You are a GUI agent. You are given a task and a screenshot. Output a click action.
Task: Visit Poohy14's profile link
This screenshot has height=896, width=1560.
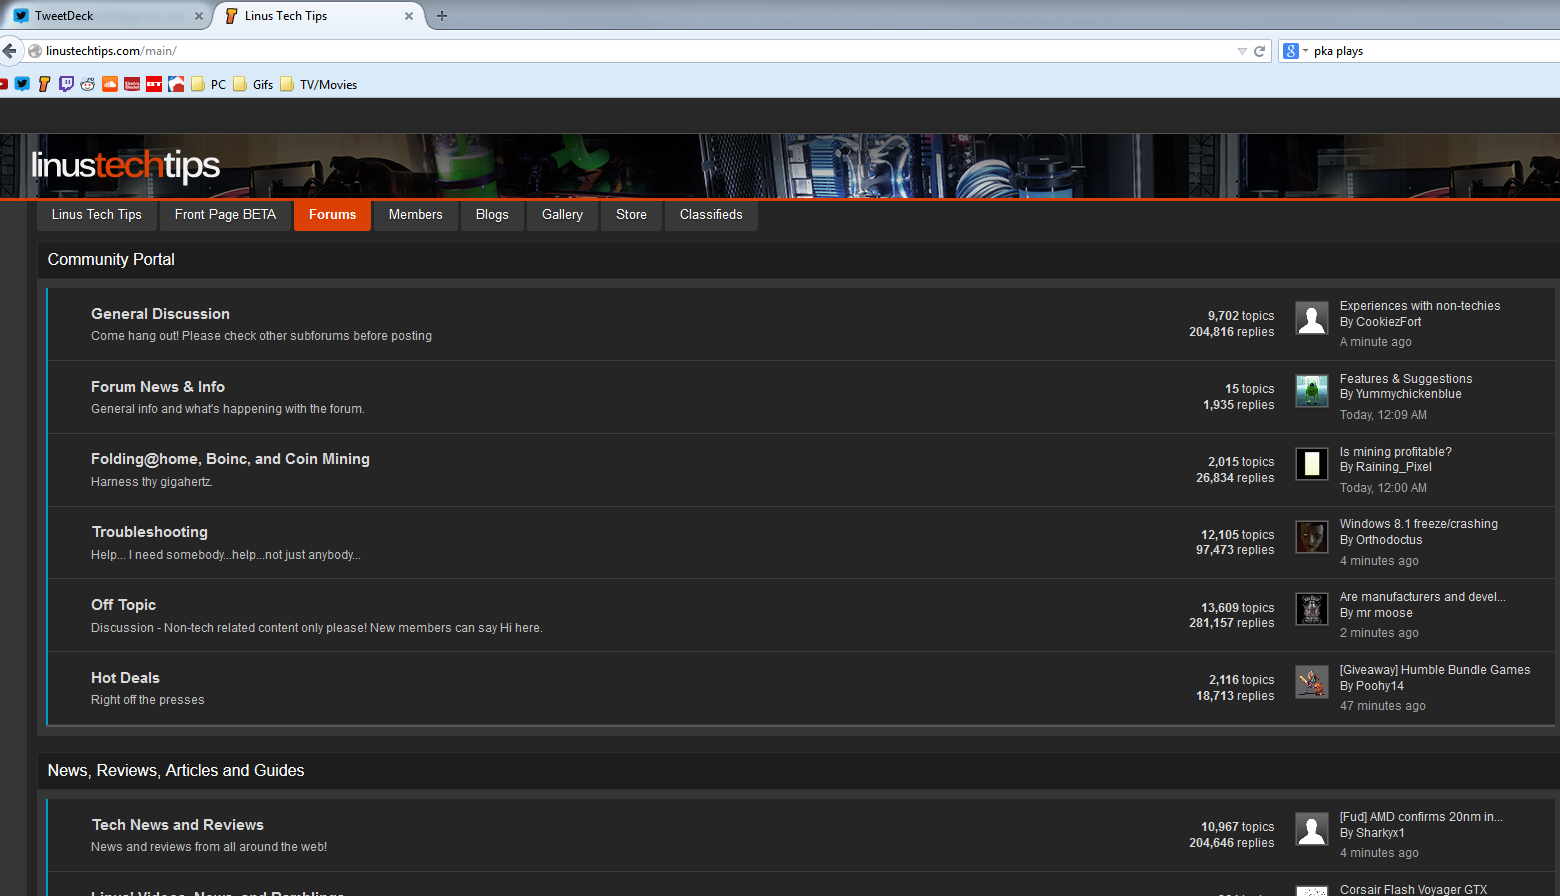click(x=1380, y=686)
